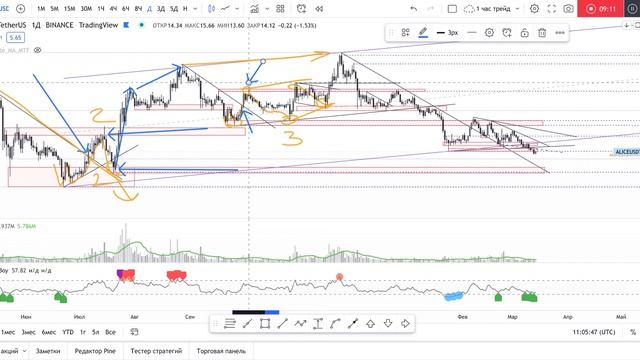Image resolution: width=640 pixels, height=360 pixels.
Task: Open chart settings gear in the top toolbar
Action: [534, 9]
